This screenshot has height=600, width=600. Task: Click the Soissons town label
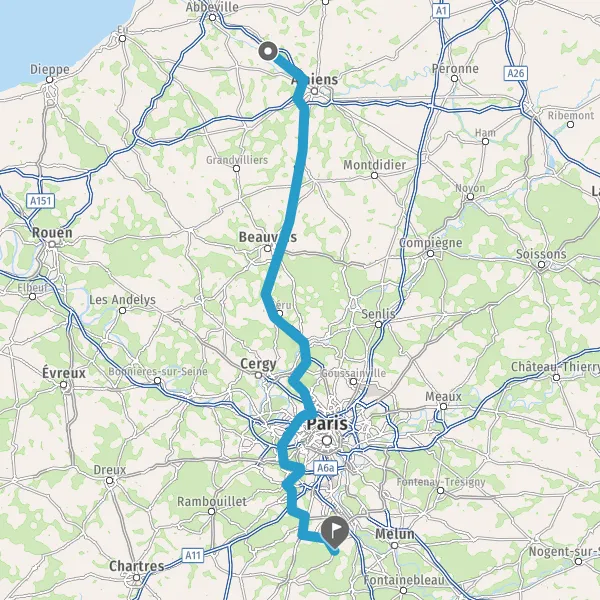pyautogui.click(x=541, y=254)
